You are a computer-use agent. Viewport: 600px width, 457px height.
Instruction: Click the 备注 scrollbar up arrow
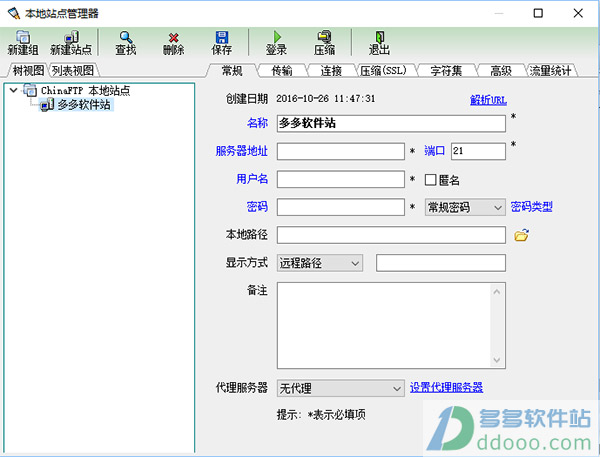click(497, 292)
